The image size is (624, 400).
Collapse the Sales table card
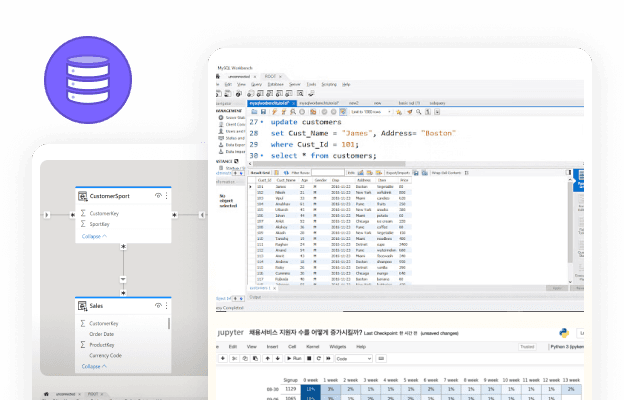tap(94, 366)
